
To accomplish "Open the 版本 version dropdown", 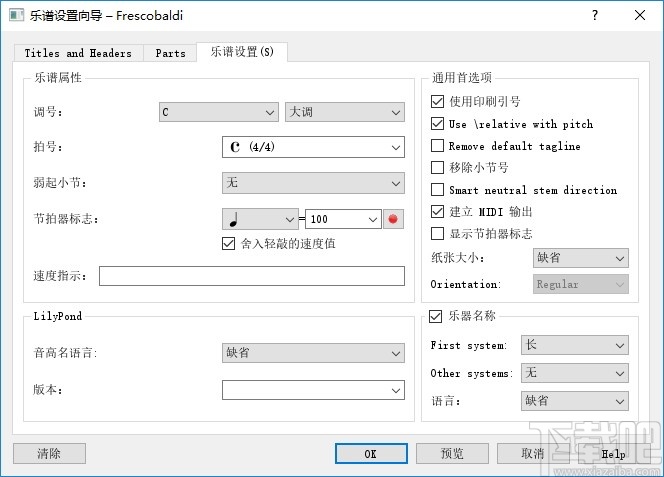I will [x=313, y=390].
